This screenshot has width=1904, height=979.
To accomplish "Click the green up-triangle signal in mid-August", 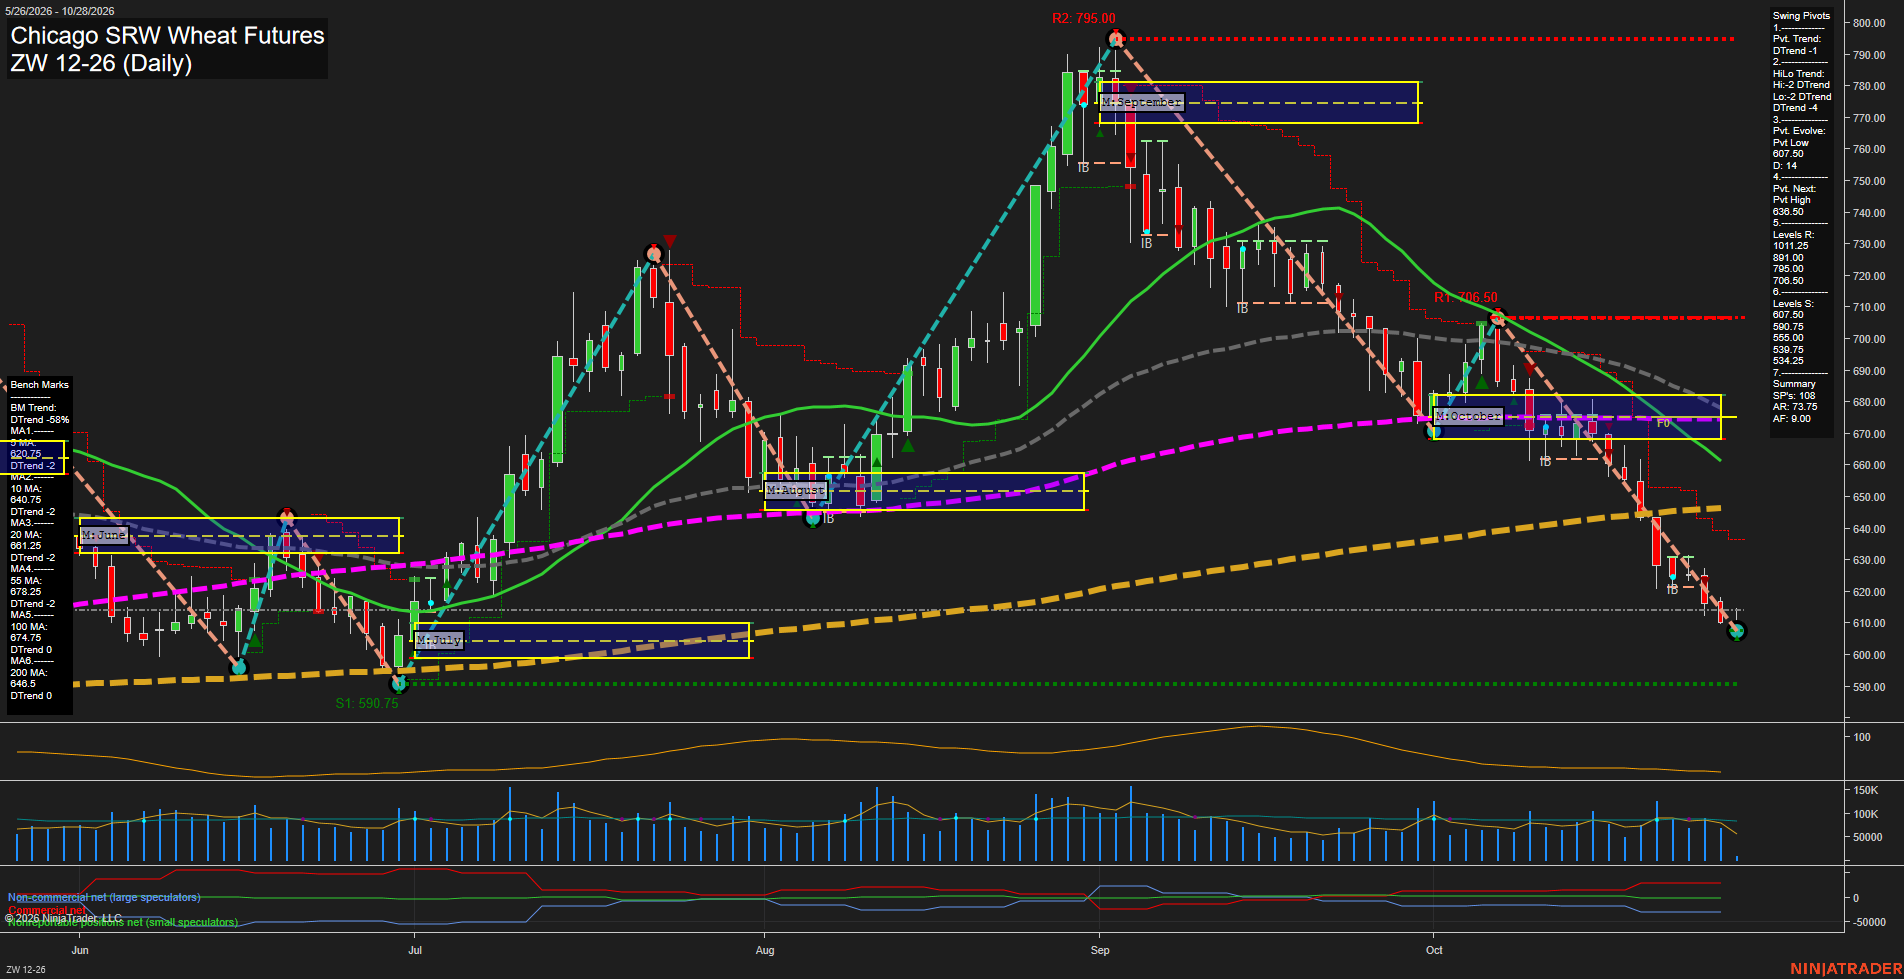I will click(x=908, y=446).
